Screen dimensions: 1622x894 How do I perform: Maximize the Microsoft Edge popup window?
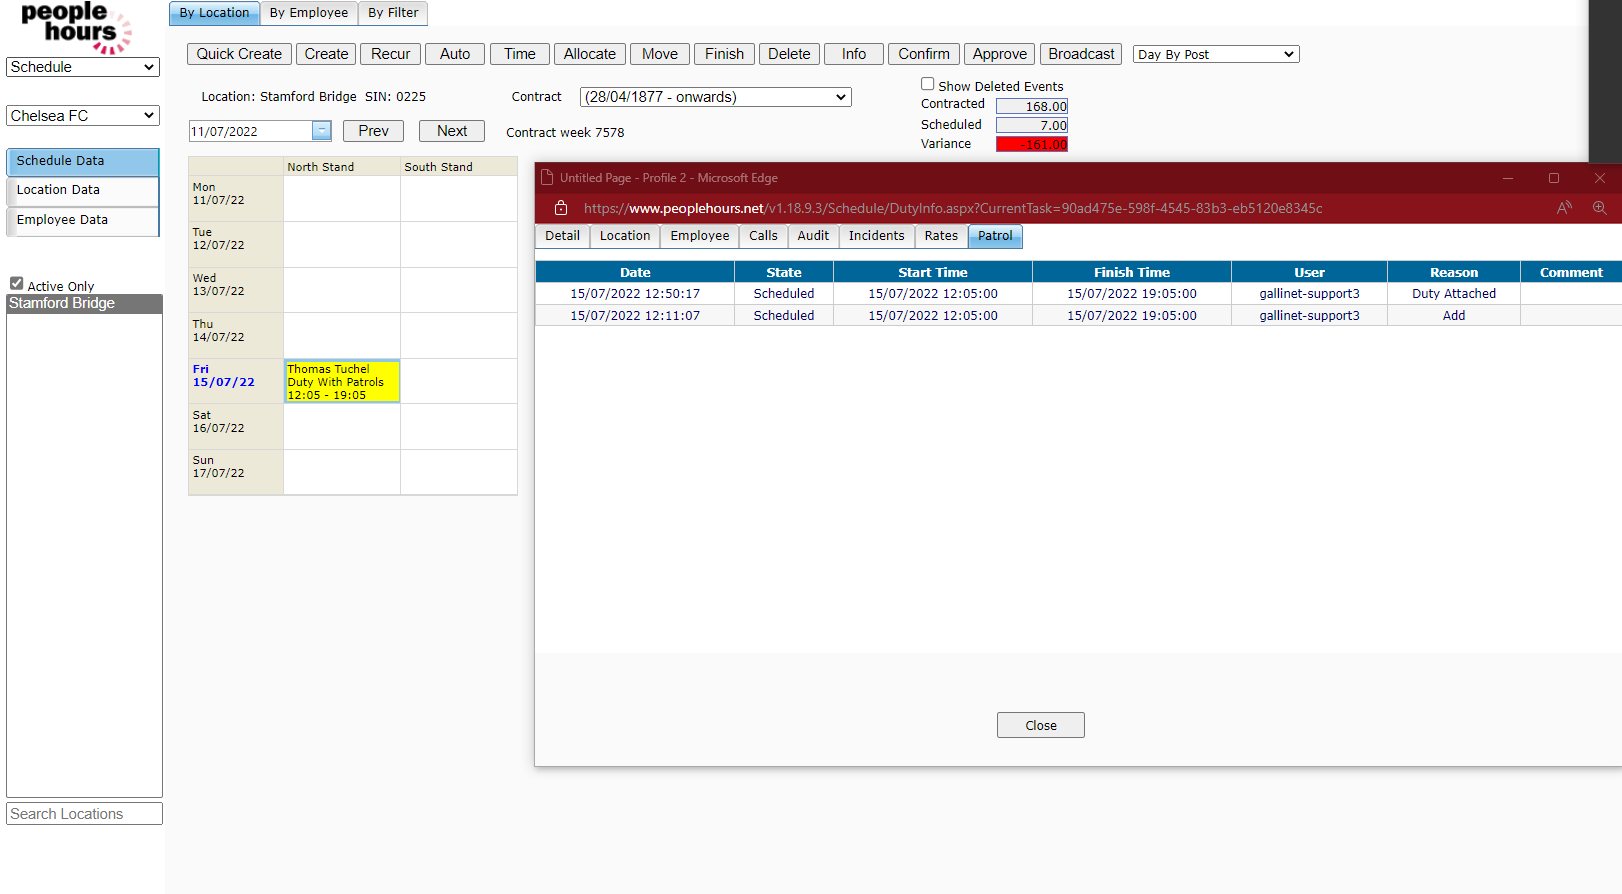1553,178
